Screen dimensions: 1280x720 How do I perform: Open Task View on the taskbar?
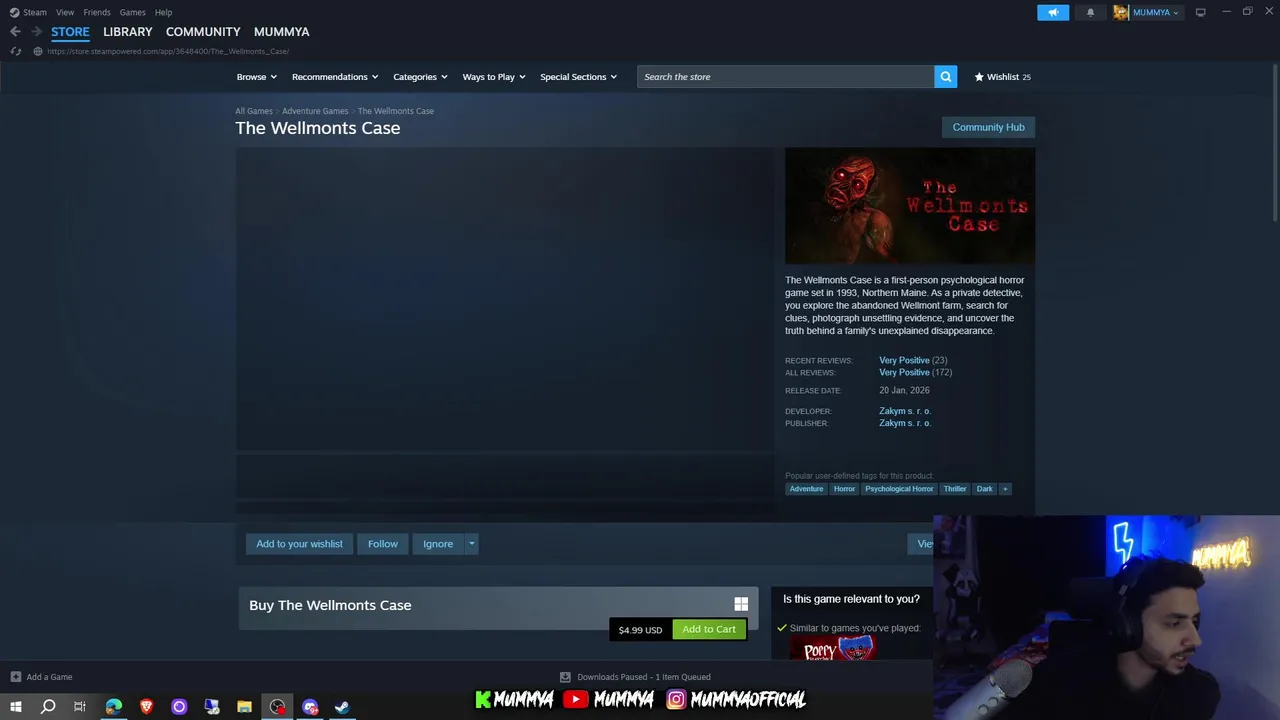click(x=80, y=707)
